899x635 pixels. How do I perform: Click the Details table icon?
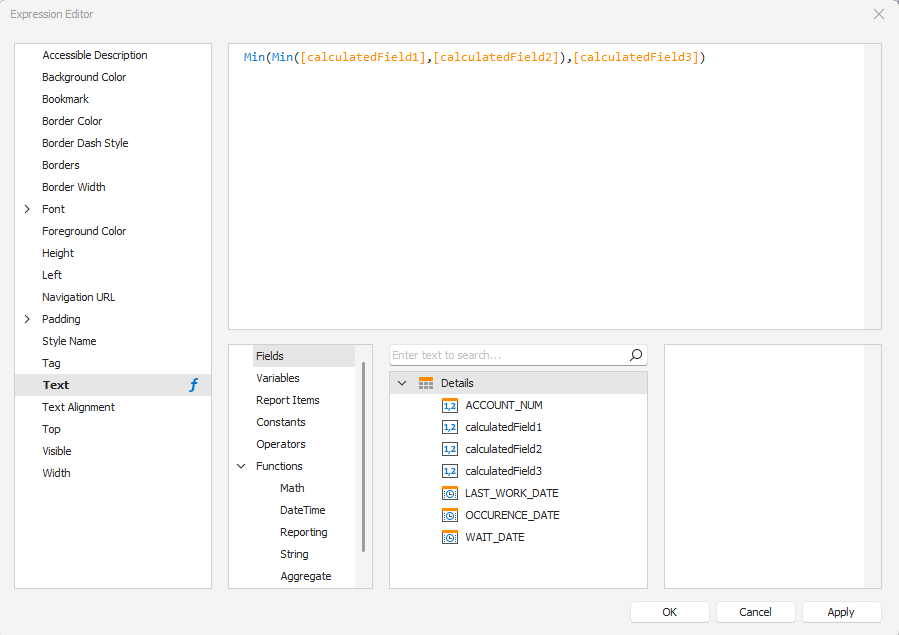tap(426, 383)
